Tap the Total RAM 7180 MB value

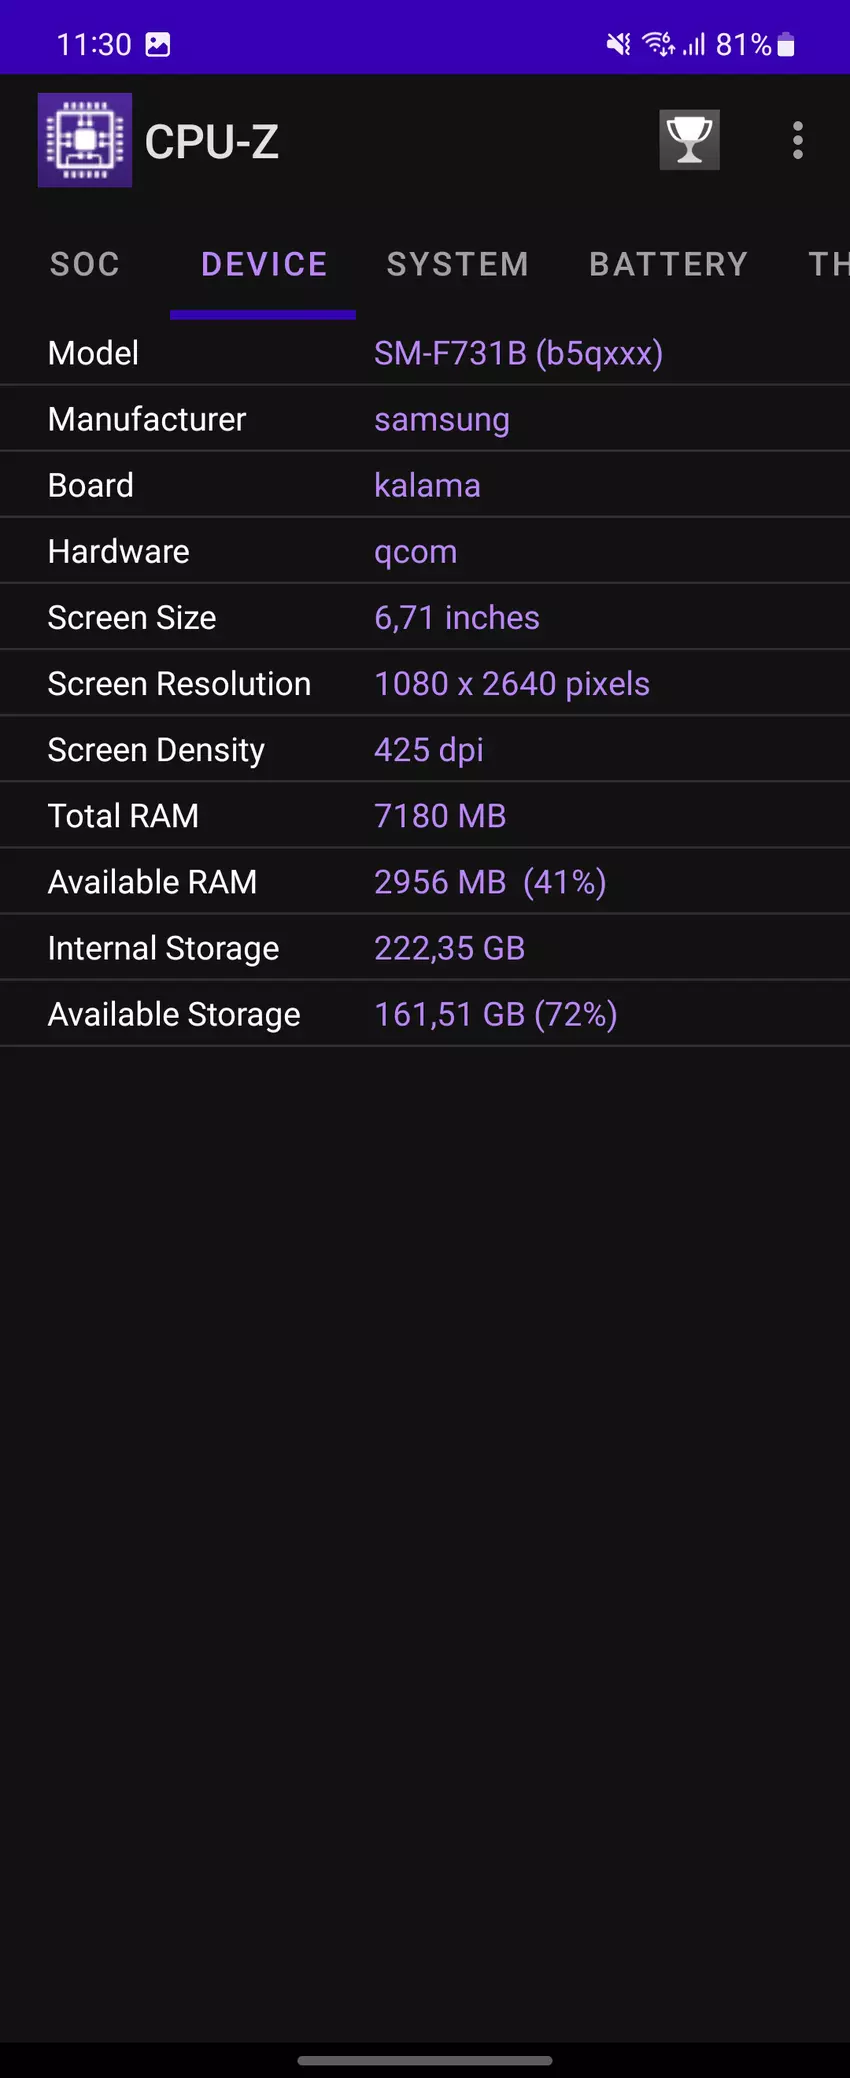coord(440,816)
